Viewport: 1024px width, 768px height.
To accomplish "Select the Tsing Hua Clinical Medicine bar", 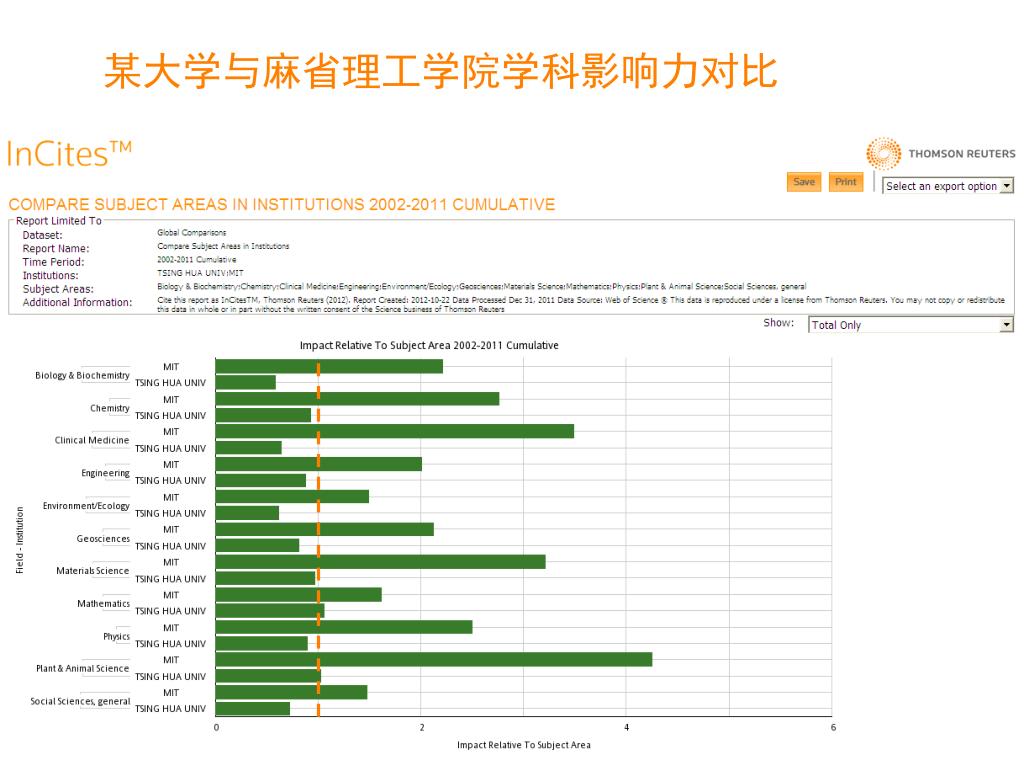I will pos(248,447).
